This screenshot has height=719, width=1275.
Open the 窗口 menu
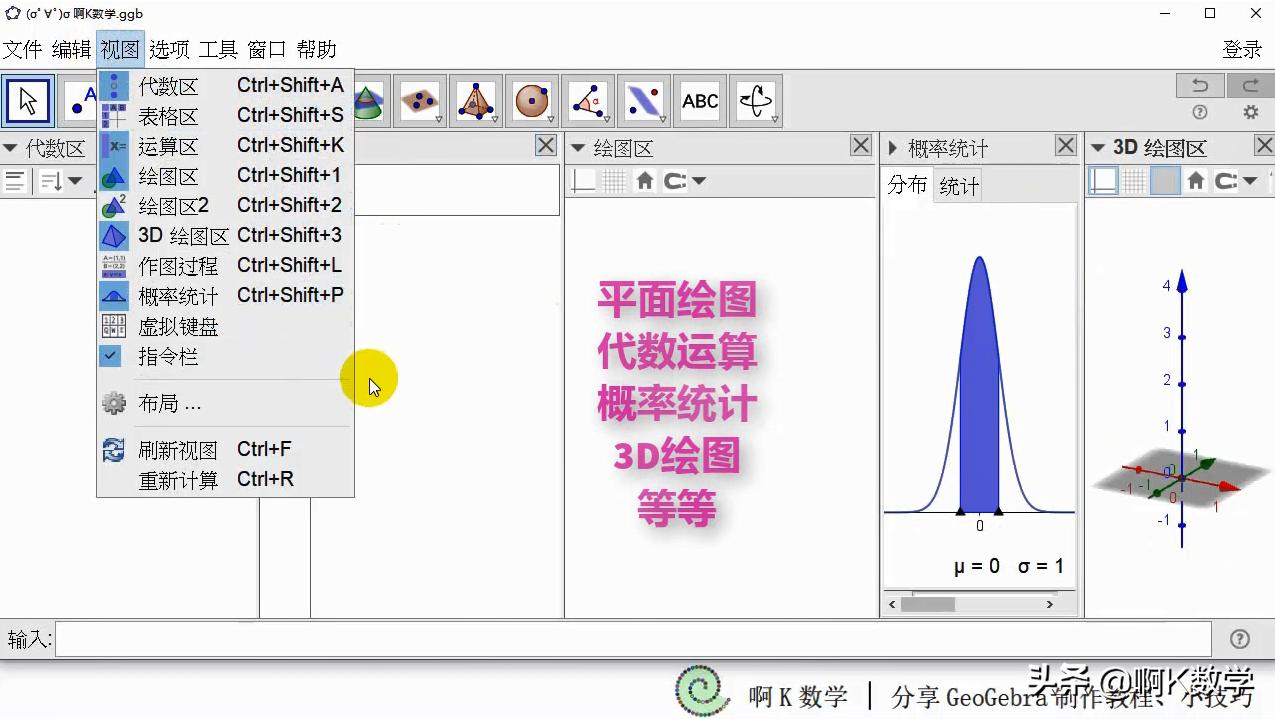[267, 49]
